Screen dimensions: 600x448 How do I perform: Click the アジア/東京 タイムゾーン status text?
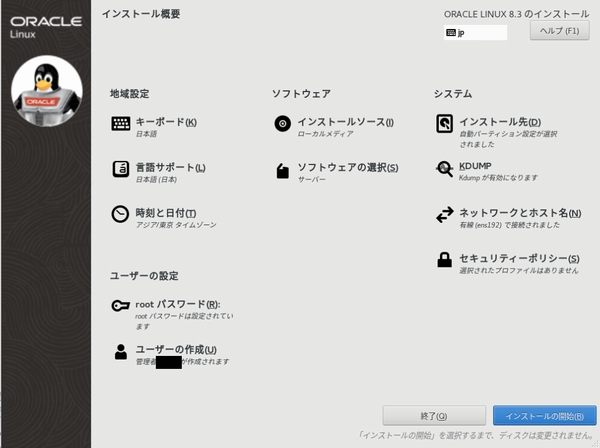tap(176, 225)
